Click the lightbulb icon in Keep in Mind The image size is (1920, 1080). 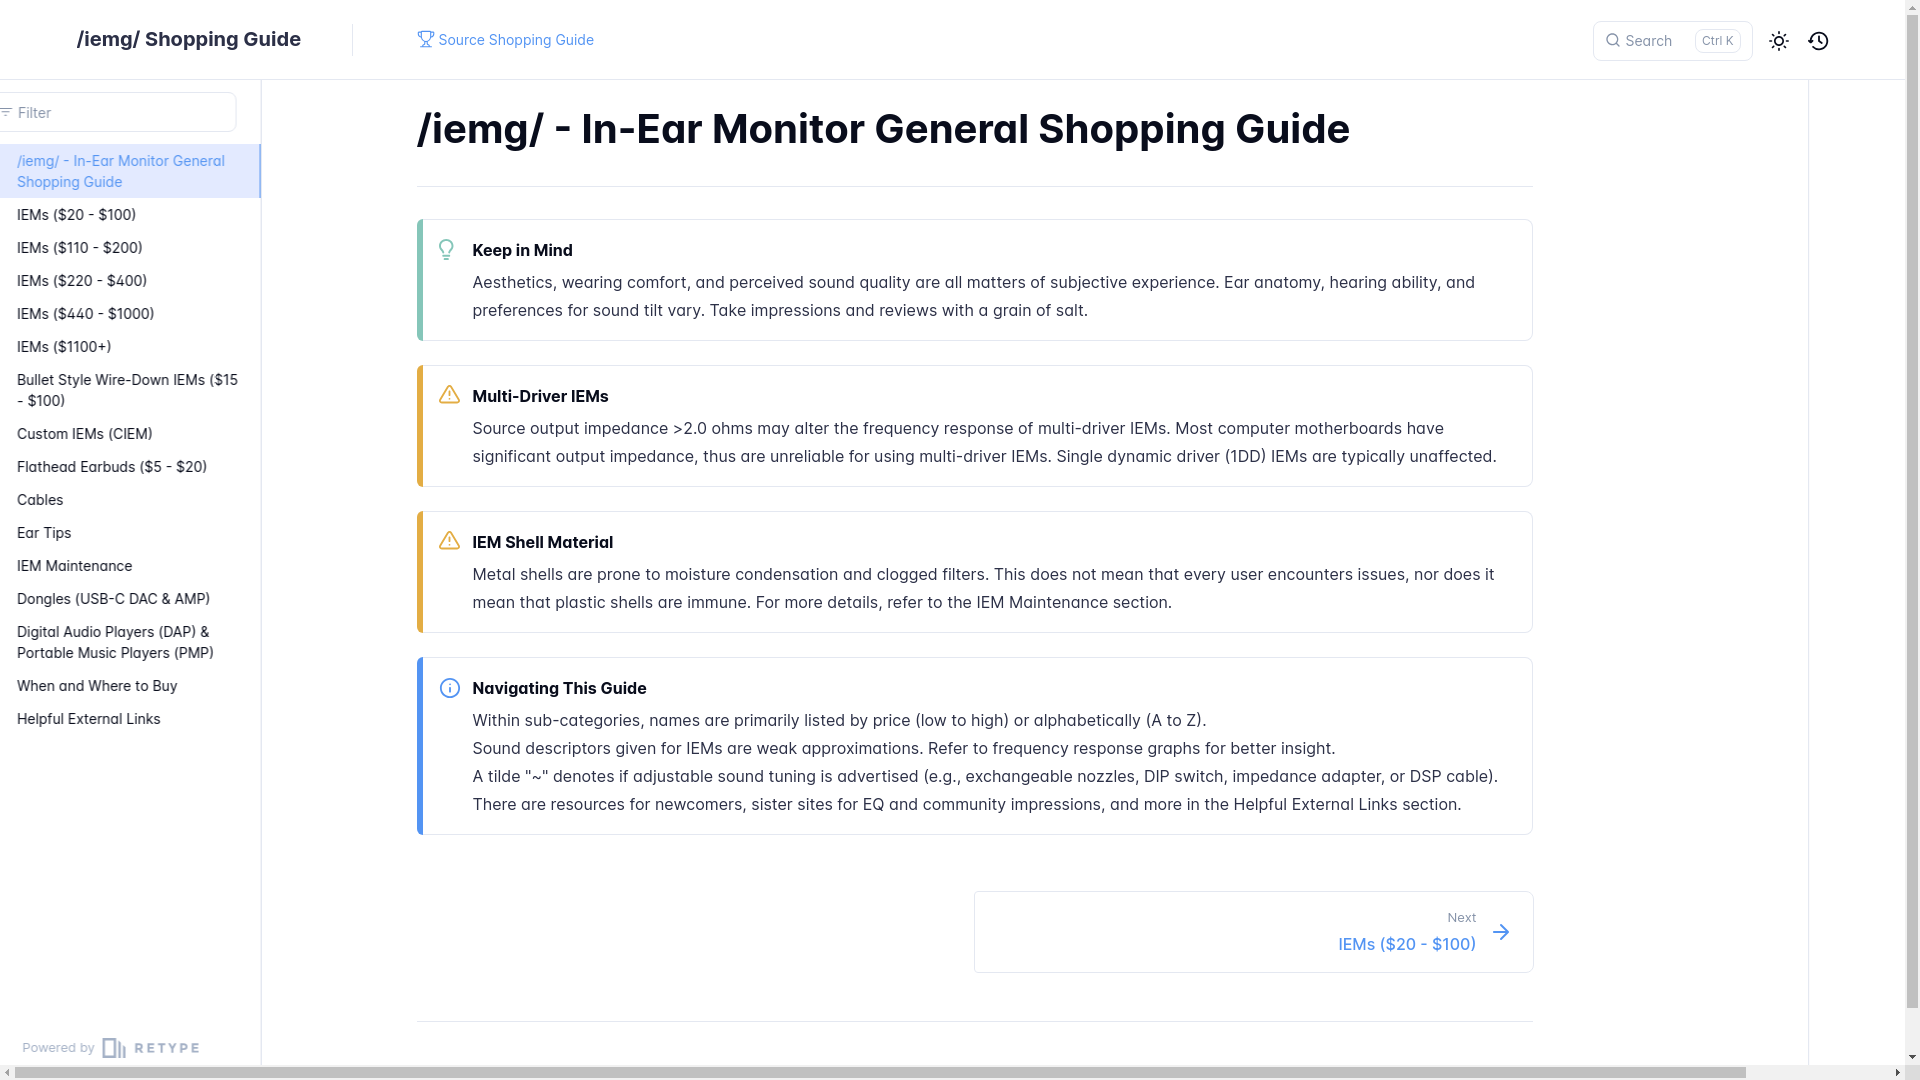[446, 249]
